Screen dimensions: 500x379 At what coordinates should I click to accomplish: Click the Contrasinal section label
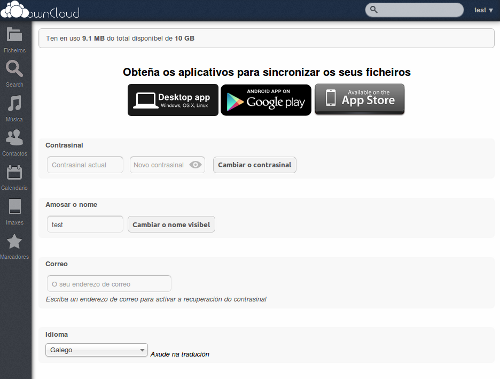64,145
